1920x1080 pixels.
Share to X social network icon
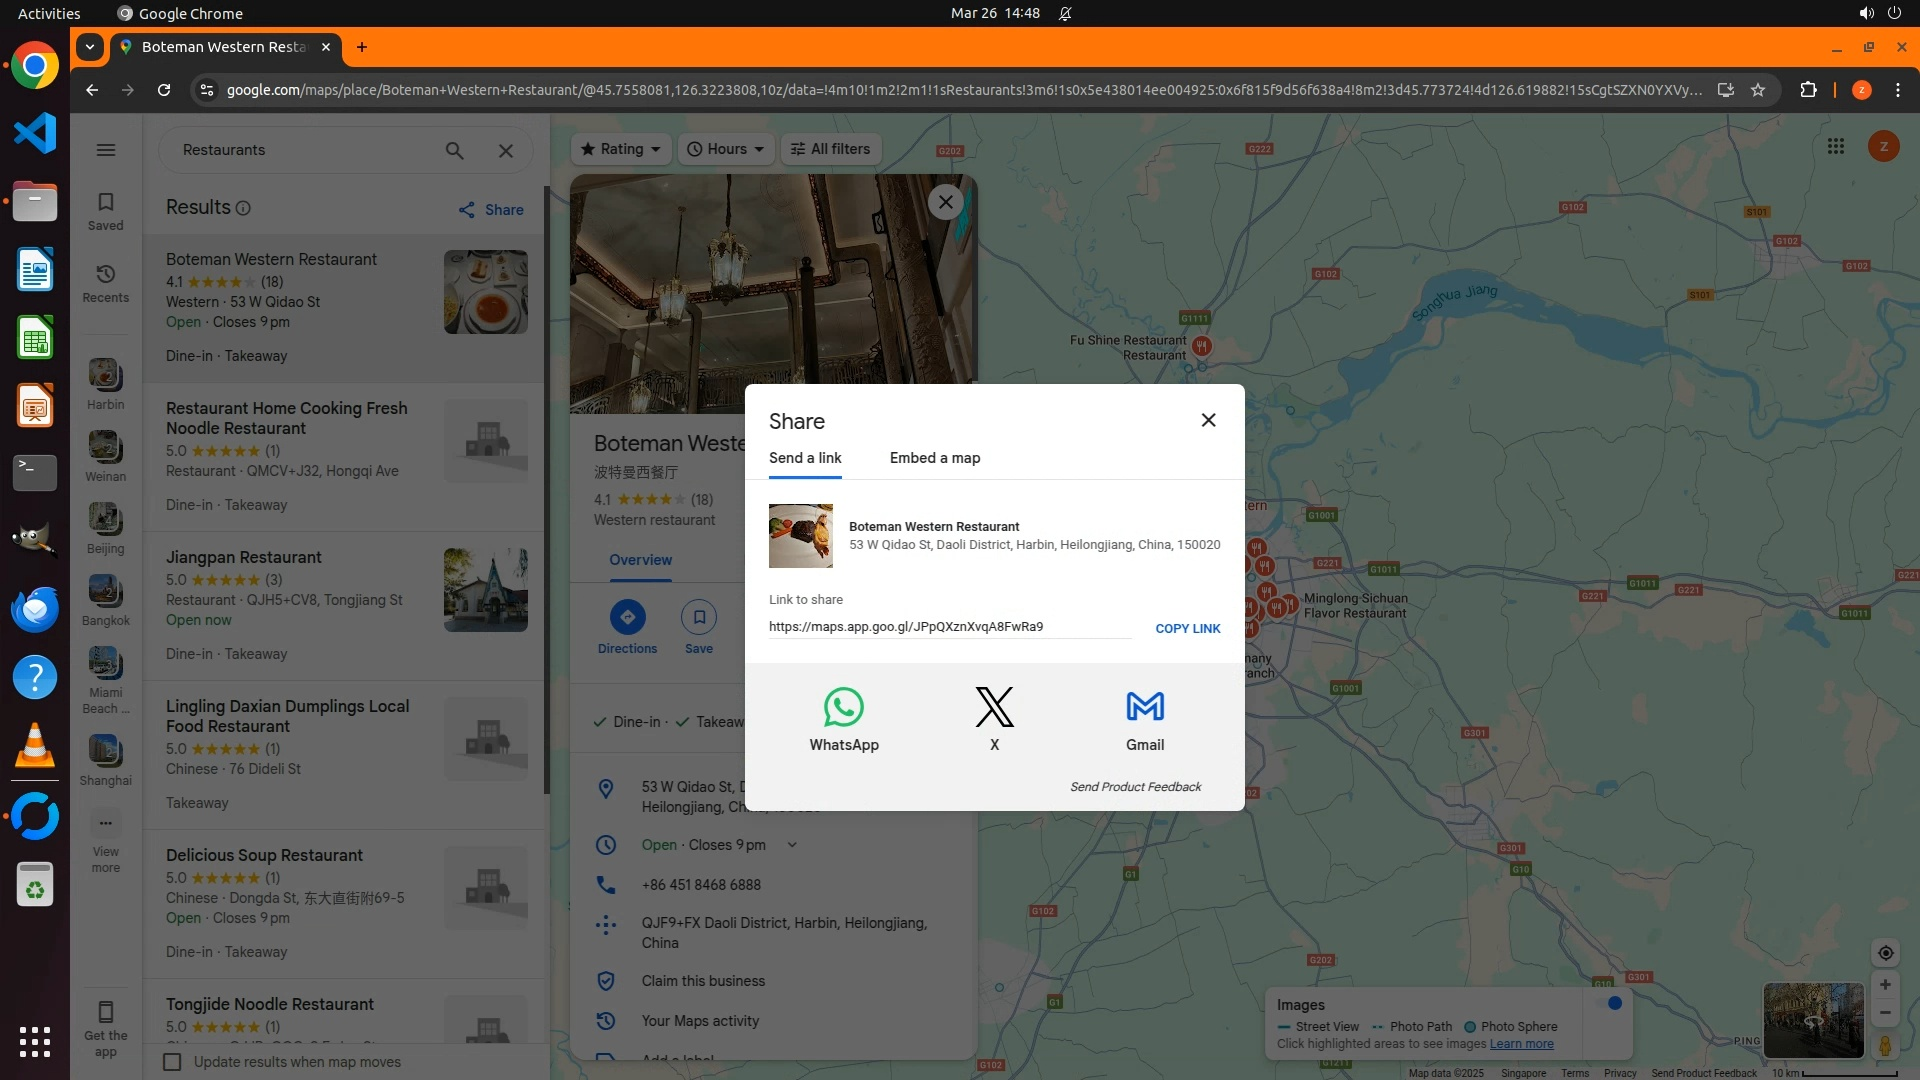click(994, 707)
